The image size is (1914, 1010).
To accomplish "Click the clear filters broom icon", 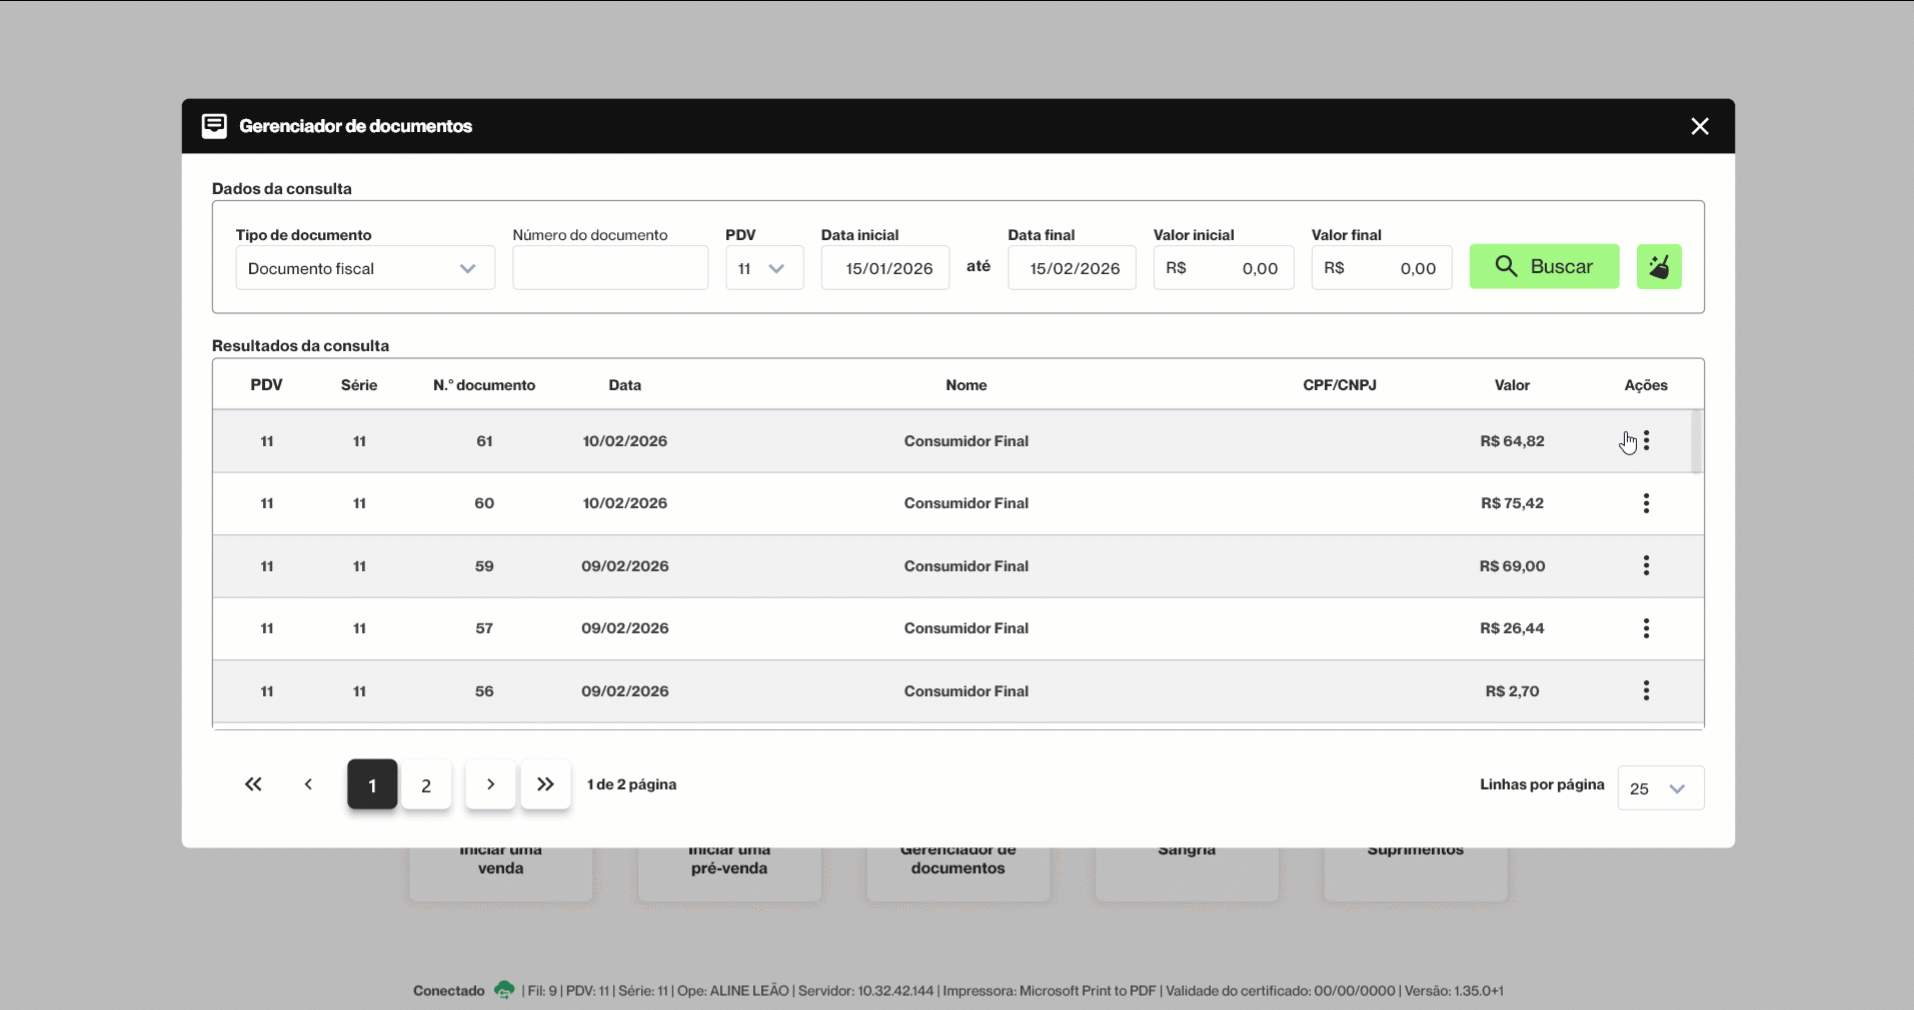I will (1658, 267).
